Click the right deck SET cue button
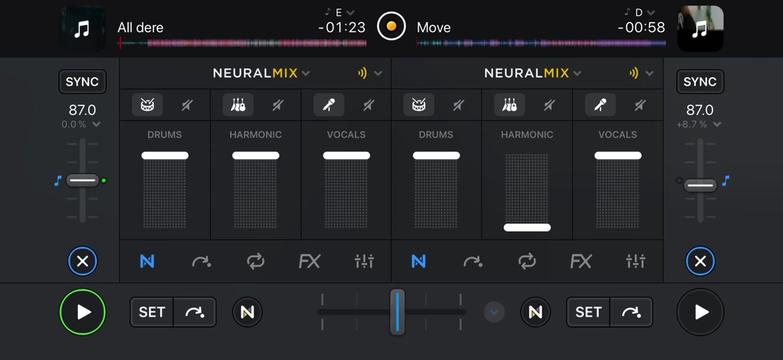This screenshot has height=360, width=783. click(x=588, y=312)
